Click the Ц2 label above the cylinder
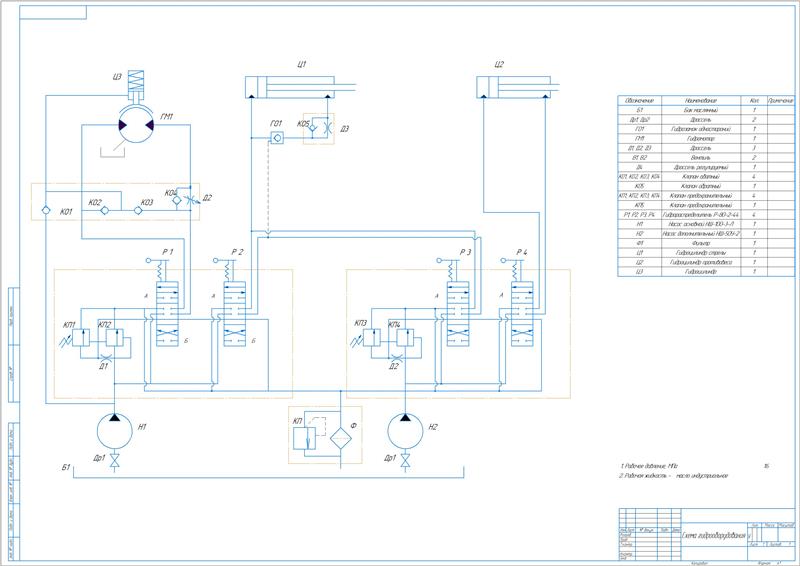The height and width of the screenshot is (566, 800). [499, 64]
